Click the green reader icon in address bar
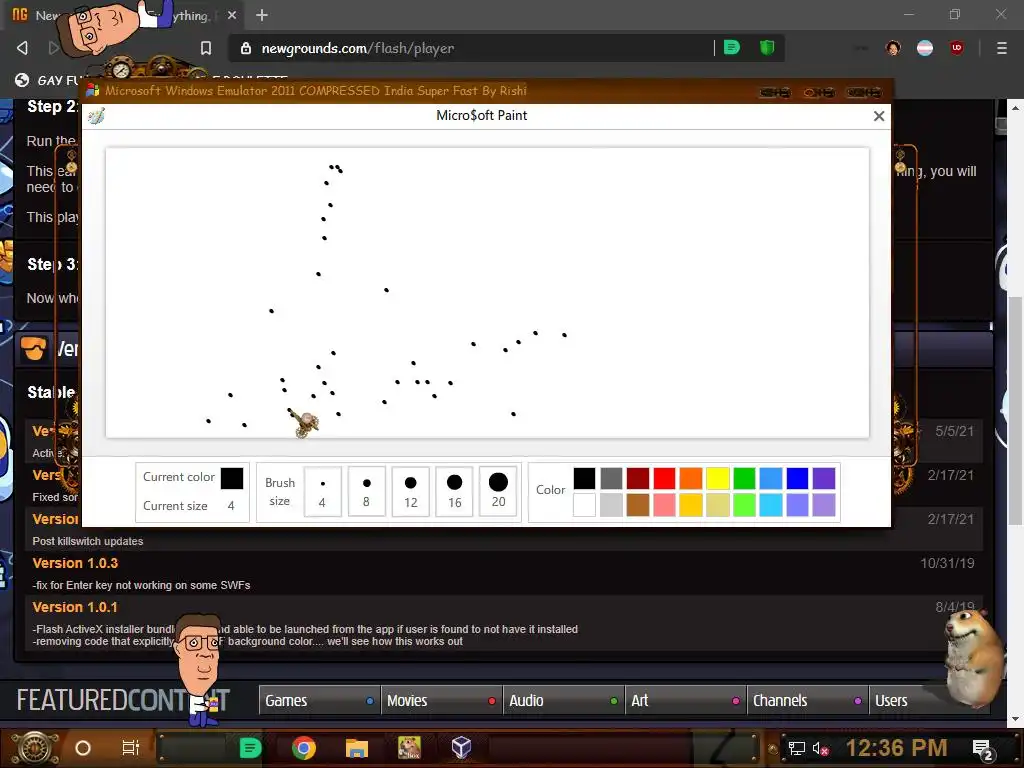Viewport: 1024px width, 768px height. click(732, 48)
